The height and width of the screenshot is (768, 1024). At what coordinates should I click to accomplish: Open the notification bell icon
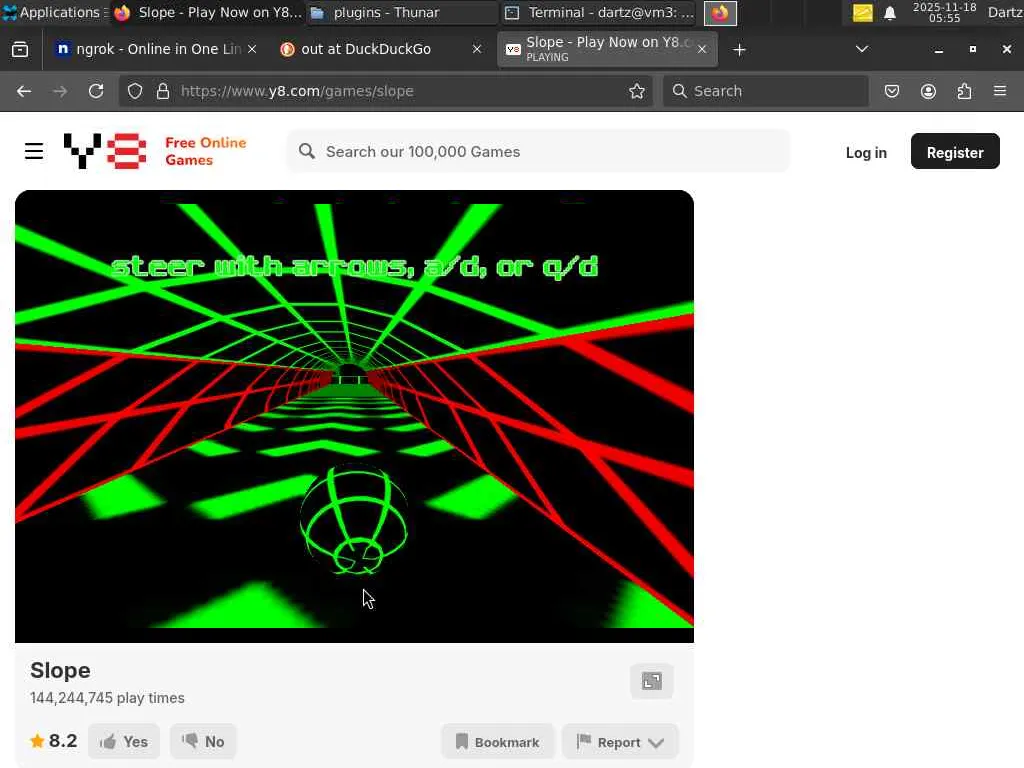pyautogui.click(x=889, y=13)
